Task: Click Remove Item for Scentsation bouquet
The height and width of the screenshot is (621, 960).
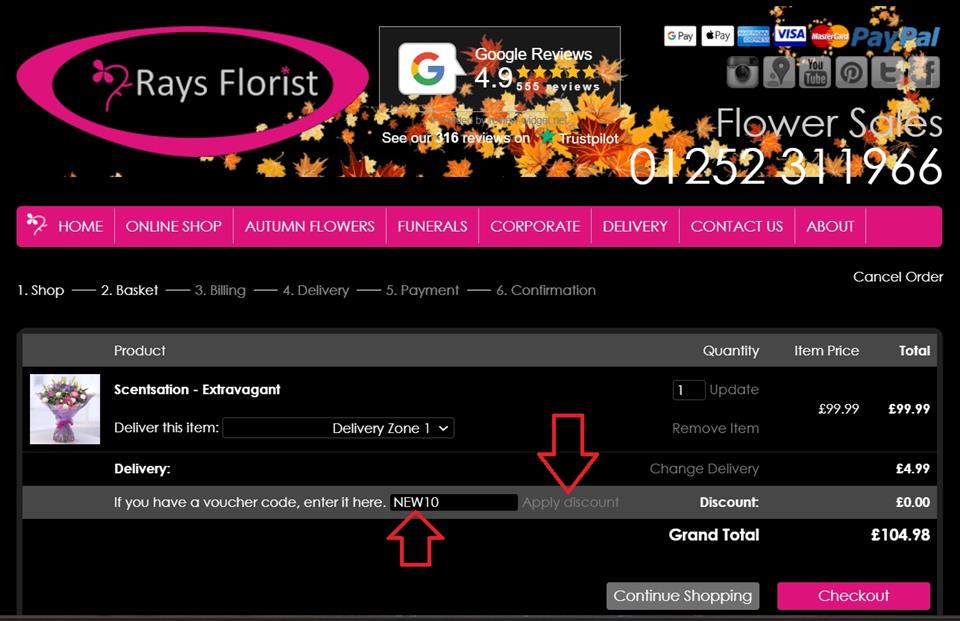Action: 715,428
